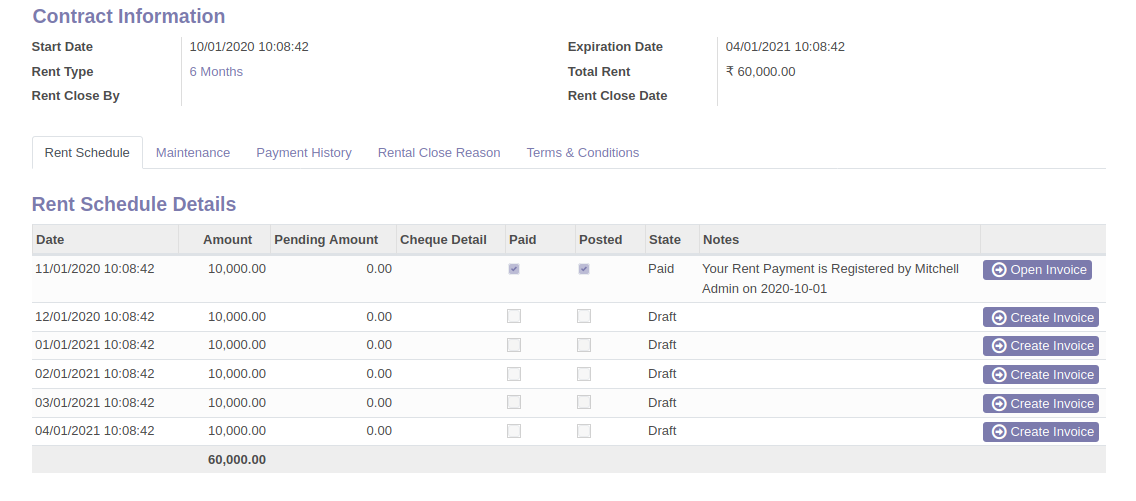This screenshot has height=501, width=1136.
Task: Sort table by Amount column header
Action: click(x=225, y=240)
